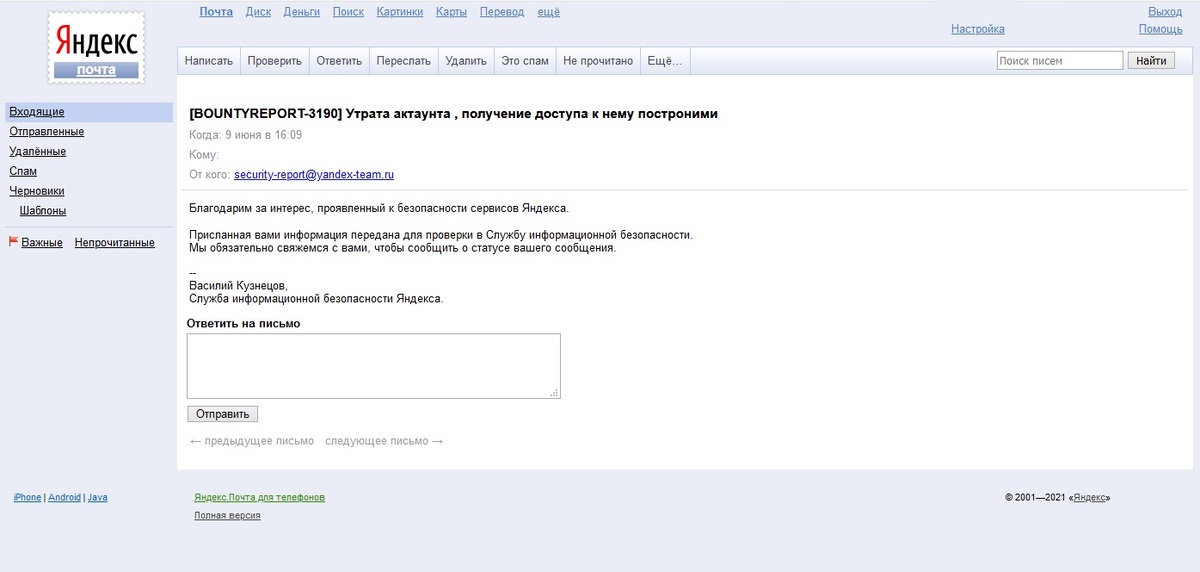Open the Настройка settings link
This screenshot has height=572, width=1200.
click(x=978, y=29)
